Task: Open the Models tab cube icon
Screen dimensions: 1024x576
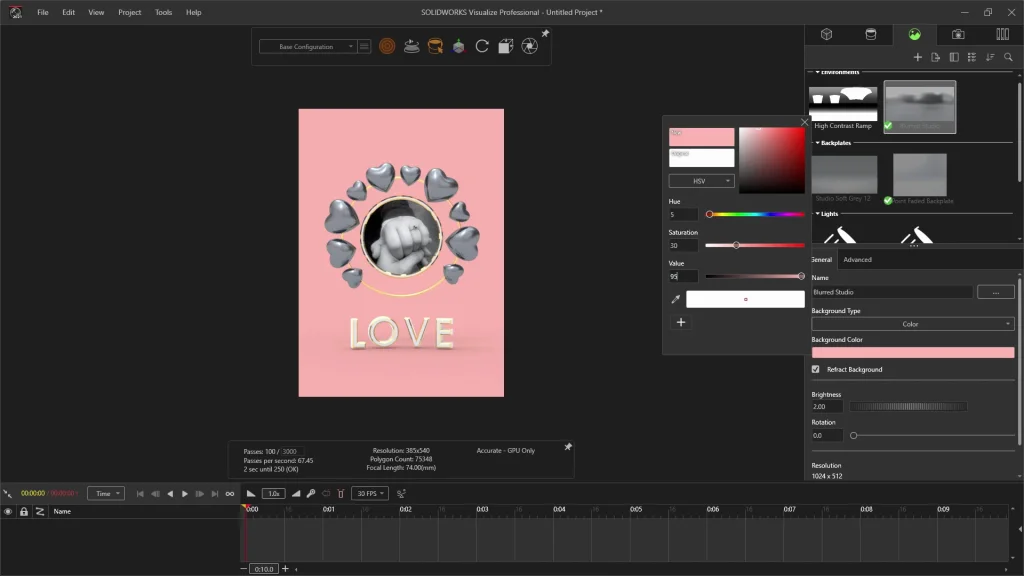Action: [827, 34]
